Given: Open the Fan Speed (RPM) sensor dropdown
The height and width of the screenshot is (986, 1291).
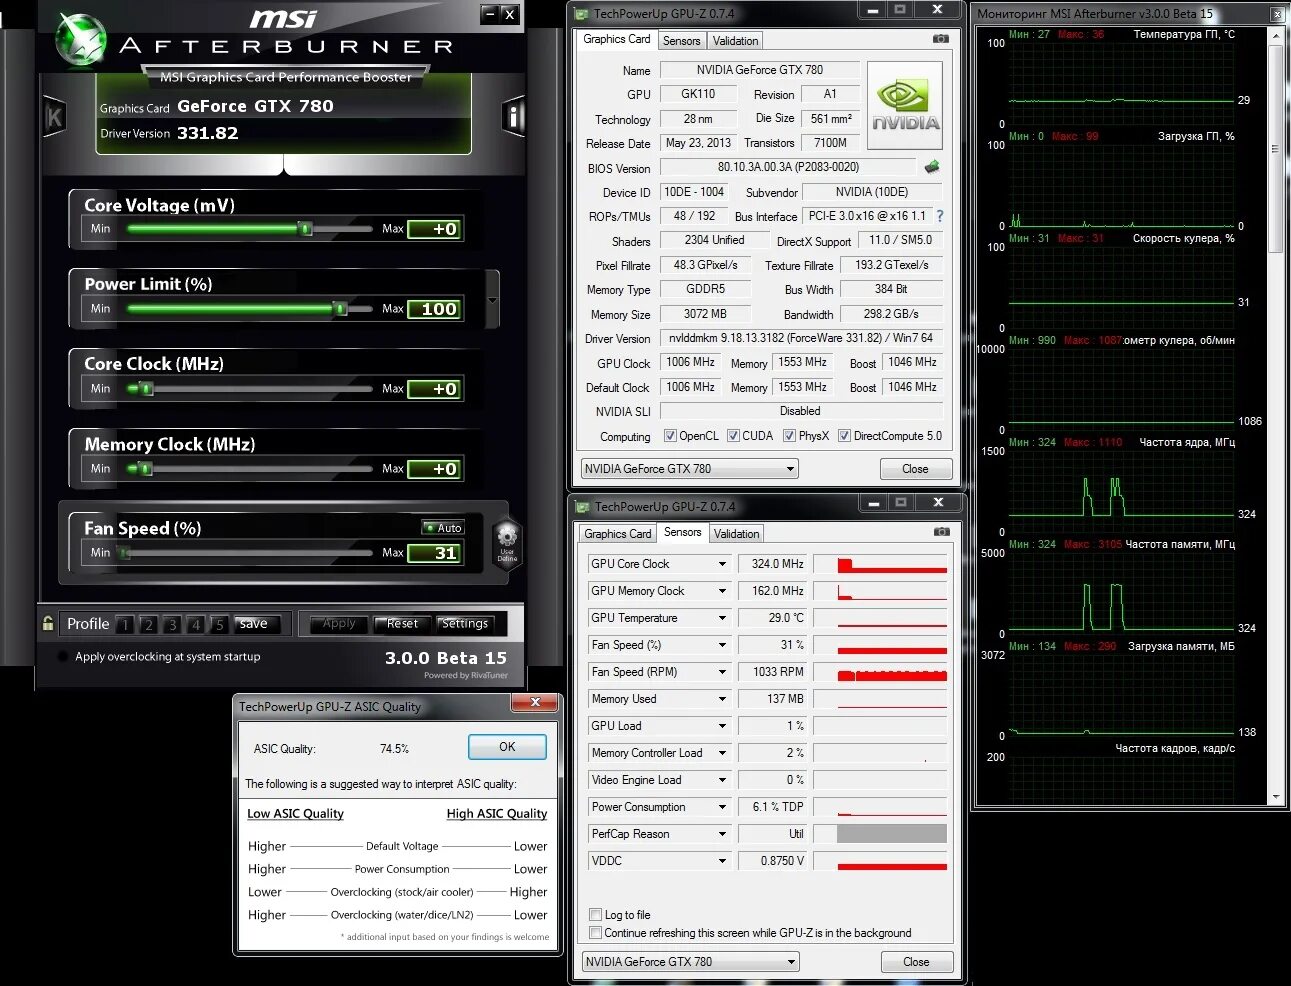Looking at the screenshot, I should [722, 672].
